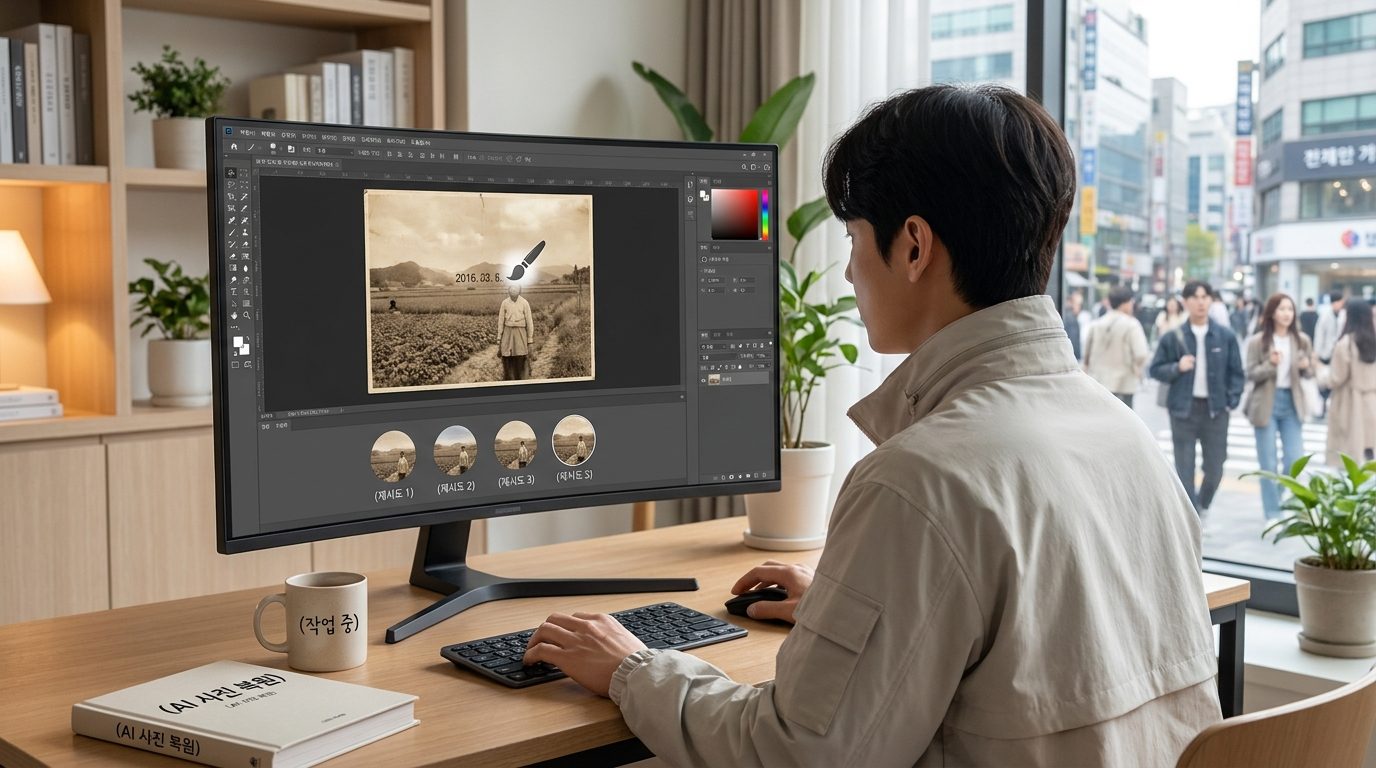The width and height of the screenshot is (1376, 768).
Task: Select the highlighted thumbnail labeled (제시도 S)
Action: (x=573, y=440)
